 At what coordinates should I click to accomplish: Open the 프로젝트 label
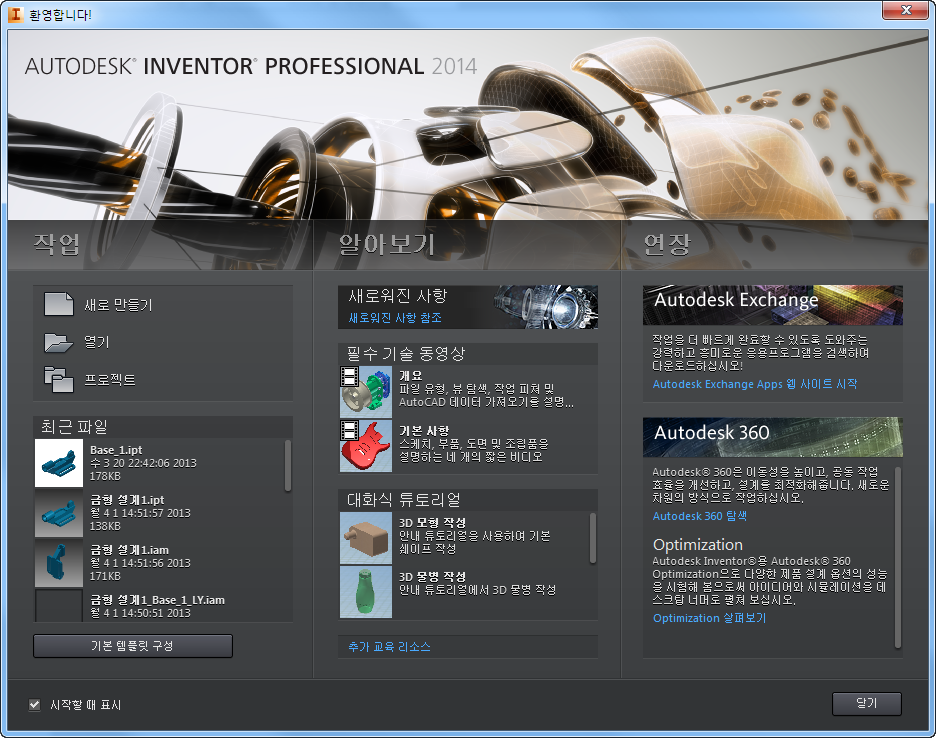[110, 380]
